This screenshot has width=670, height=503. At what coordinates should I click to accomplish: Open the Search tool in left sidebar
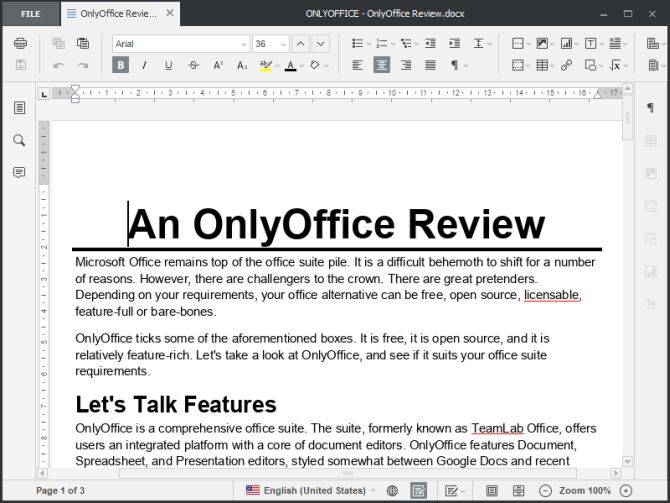(x=19, y=140)
